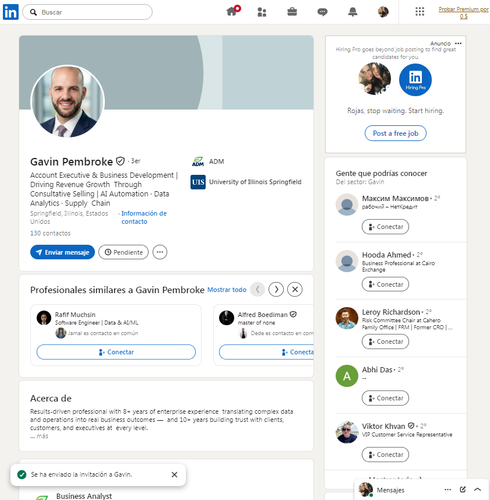Connect with Hooda Ahmed
The image size is (490, 500).
385,284
